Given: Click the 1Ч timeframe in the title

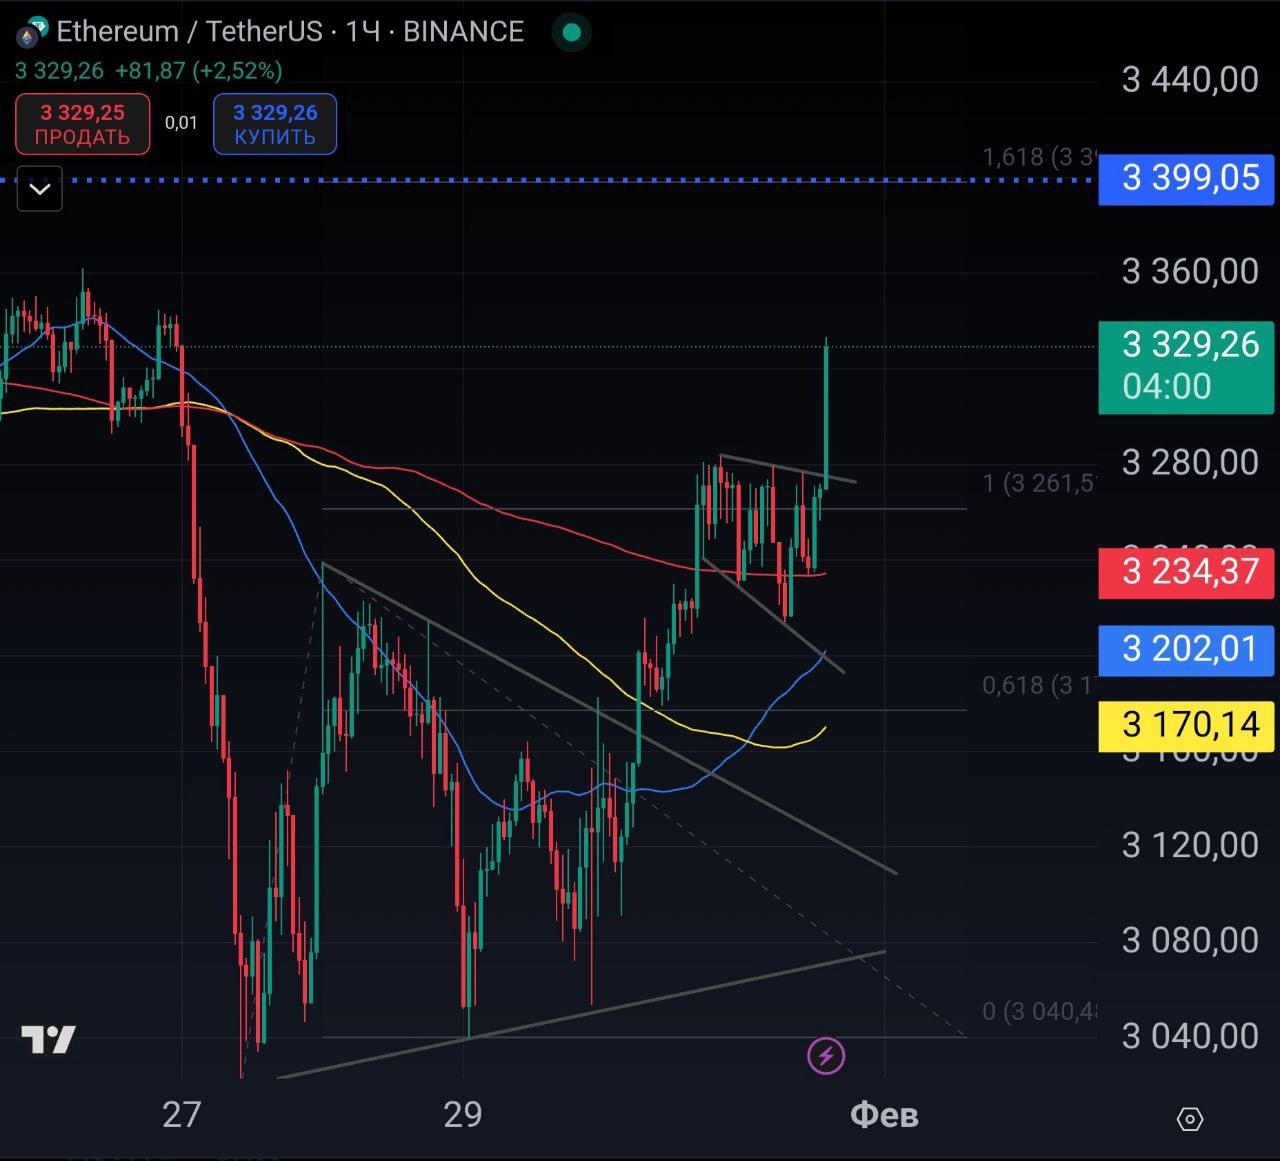Looking at the screenshot, I should pyautogui.click(x=363, y=31).
